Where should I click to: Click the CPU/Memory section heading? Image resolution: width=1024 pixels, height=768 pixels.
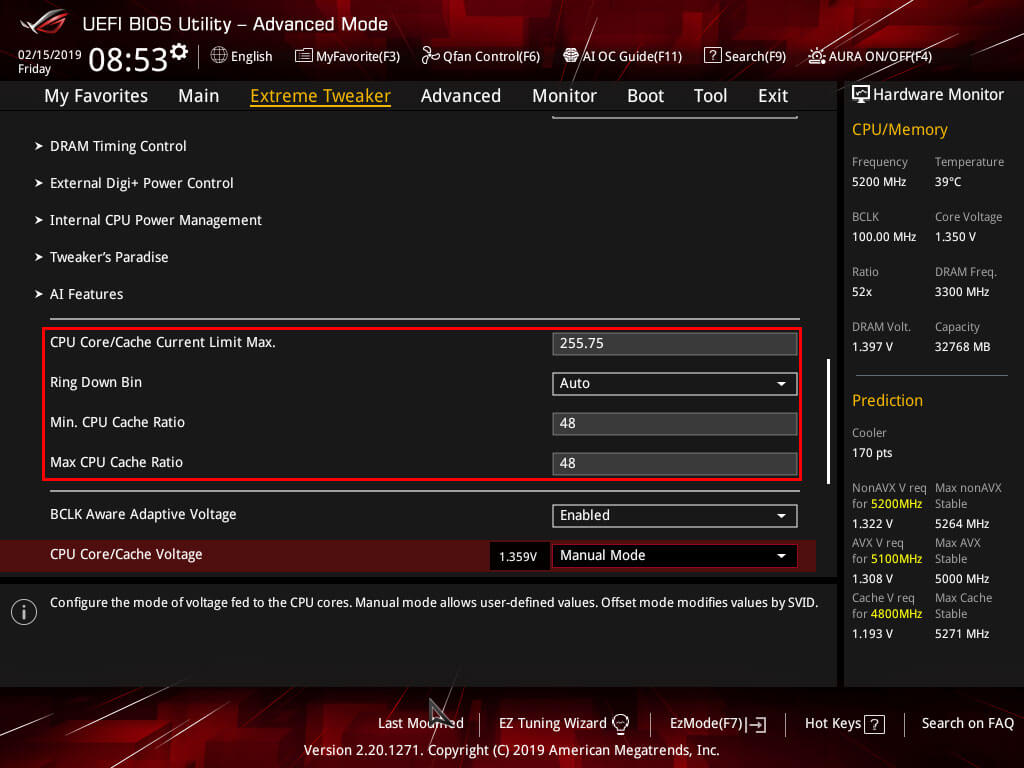[899, 129]
